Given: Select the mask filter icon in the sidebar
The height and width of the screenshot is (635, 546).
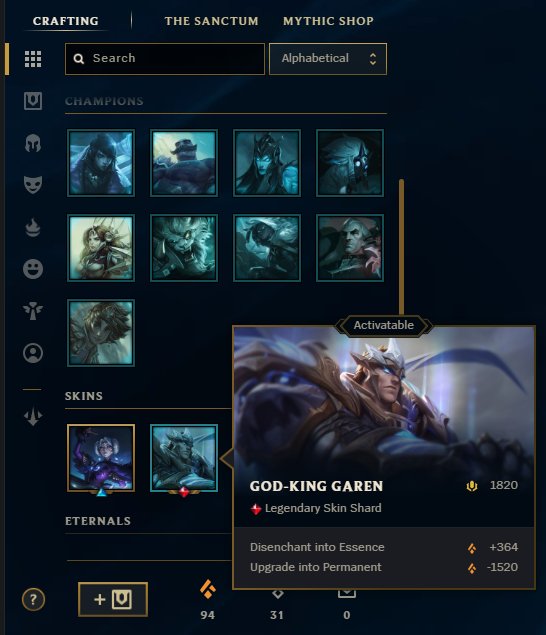Looking at the screenshot, I should point(33,185).
